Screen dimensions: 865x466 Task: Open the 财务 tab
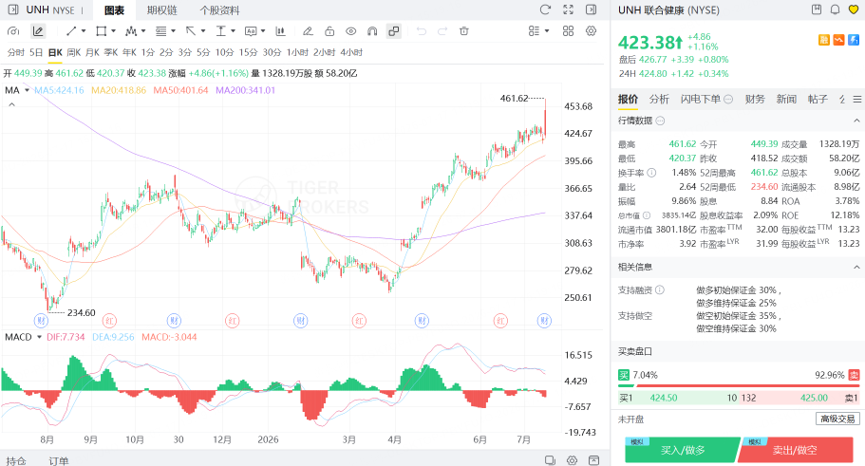(x=755, y=99)
